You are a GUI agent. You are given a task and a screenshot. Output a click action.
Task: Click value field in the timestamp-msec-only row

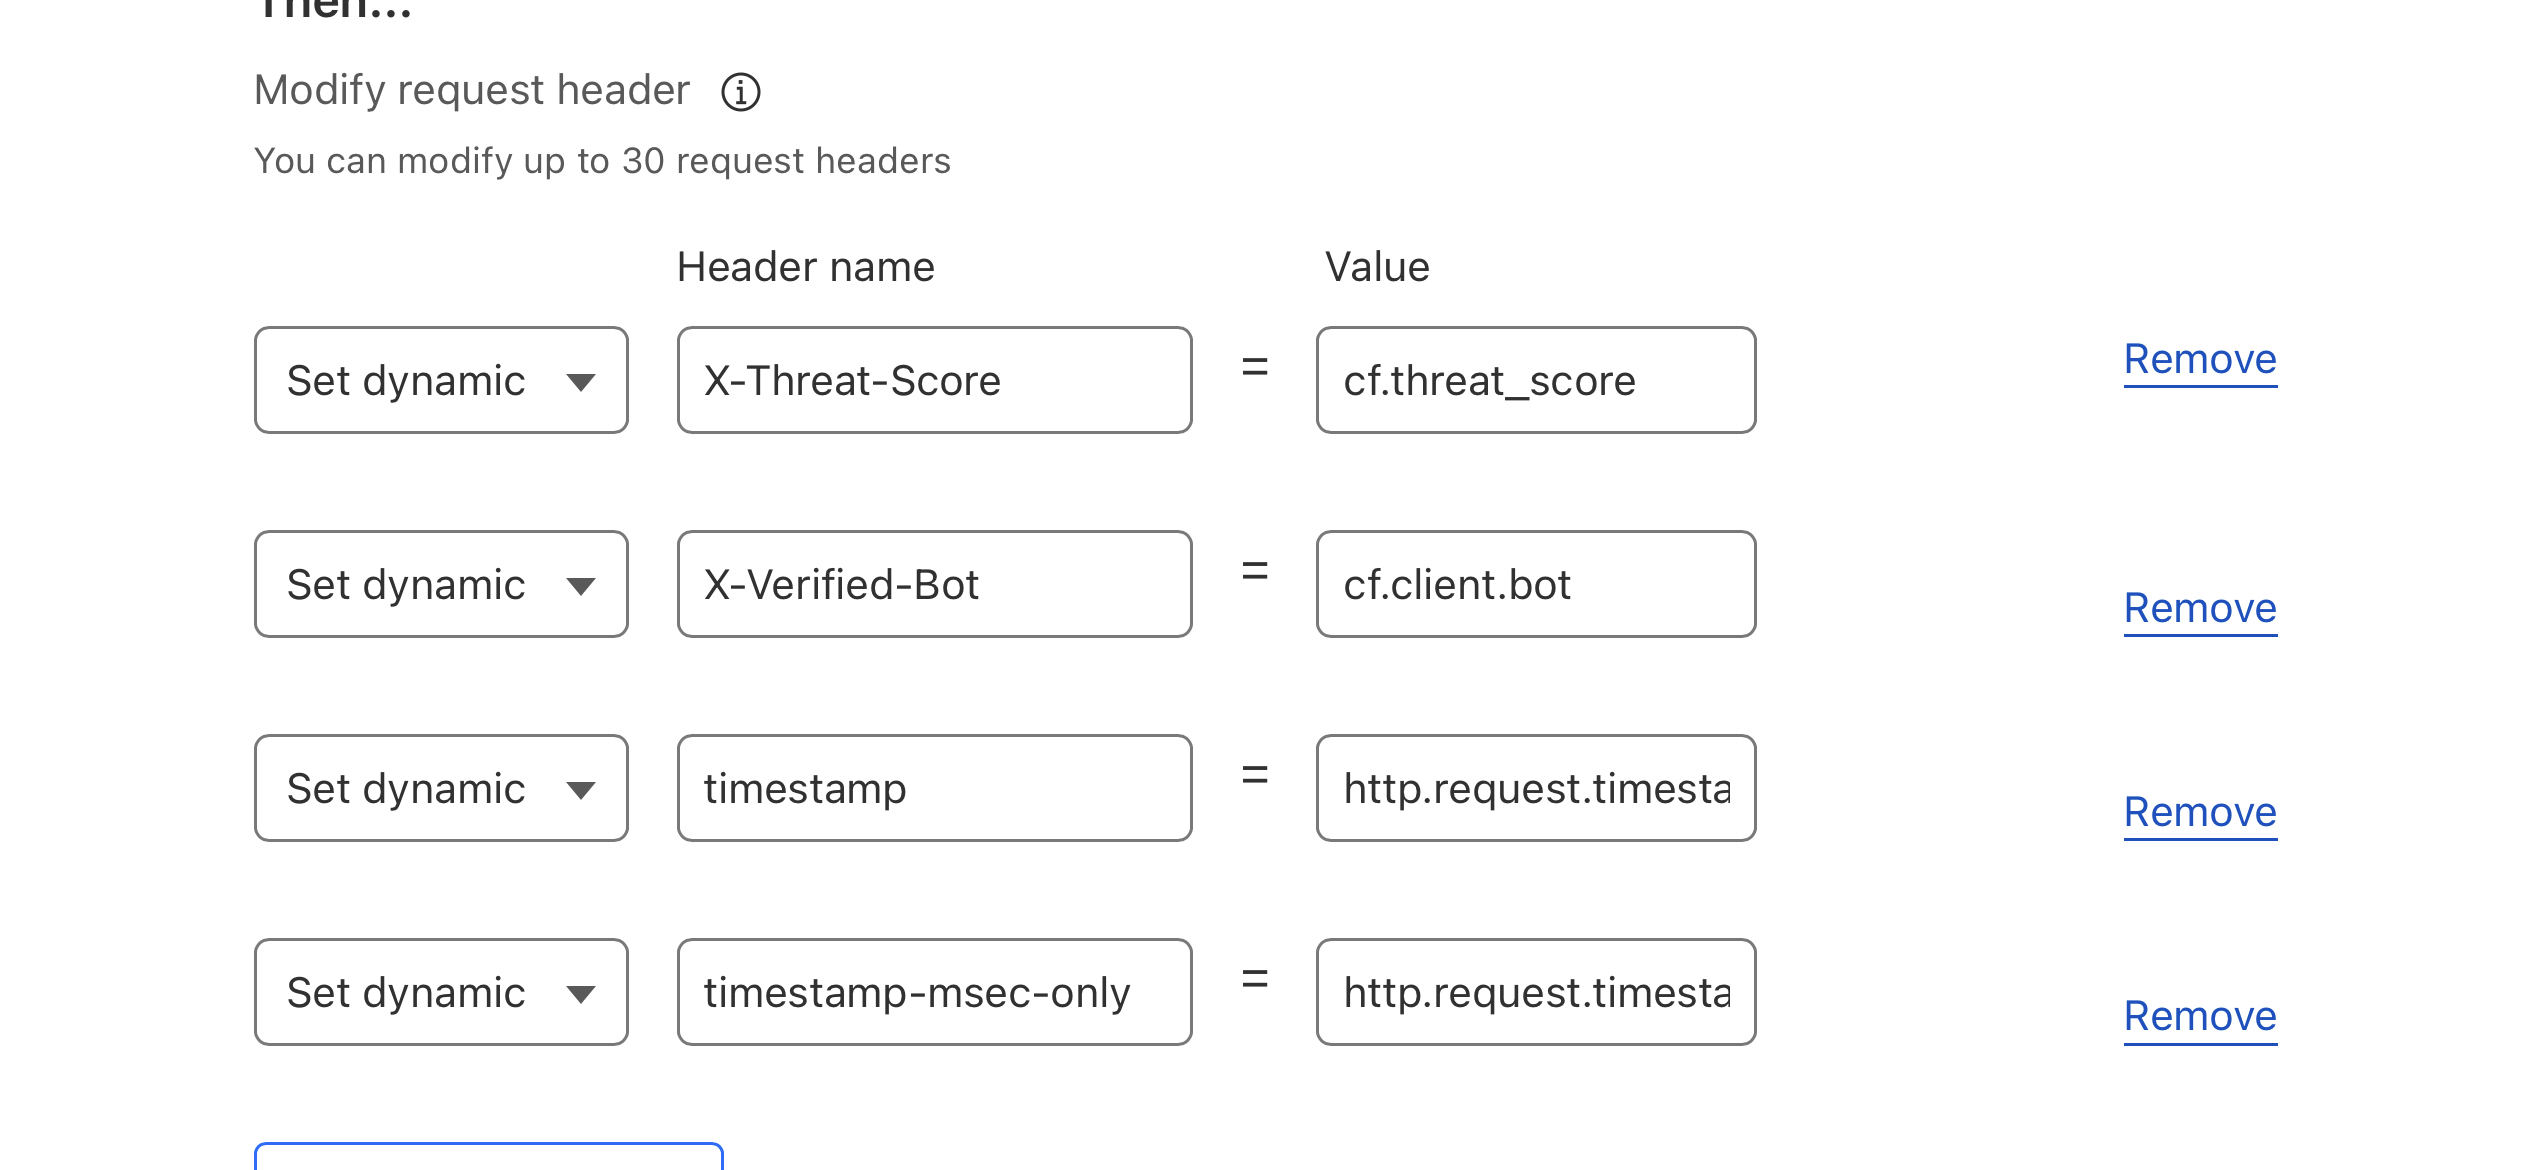point(1535,992)
